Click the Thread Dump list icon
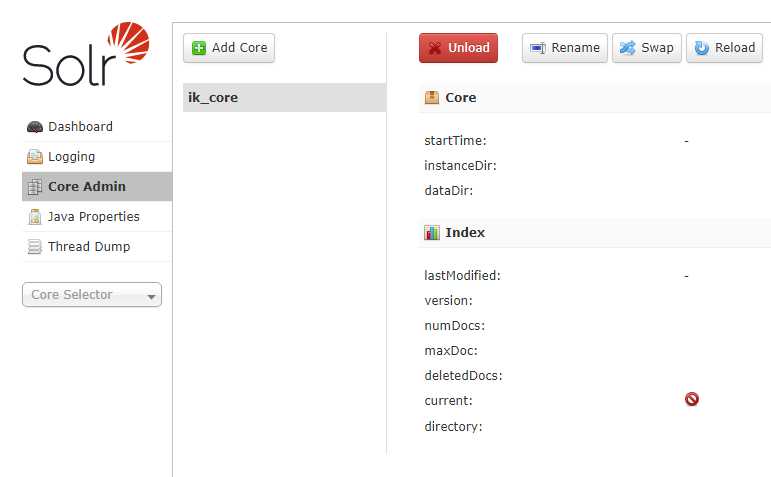This screenshot has width=771, height=477. [x=34, y=247]
